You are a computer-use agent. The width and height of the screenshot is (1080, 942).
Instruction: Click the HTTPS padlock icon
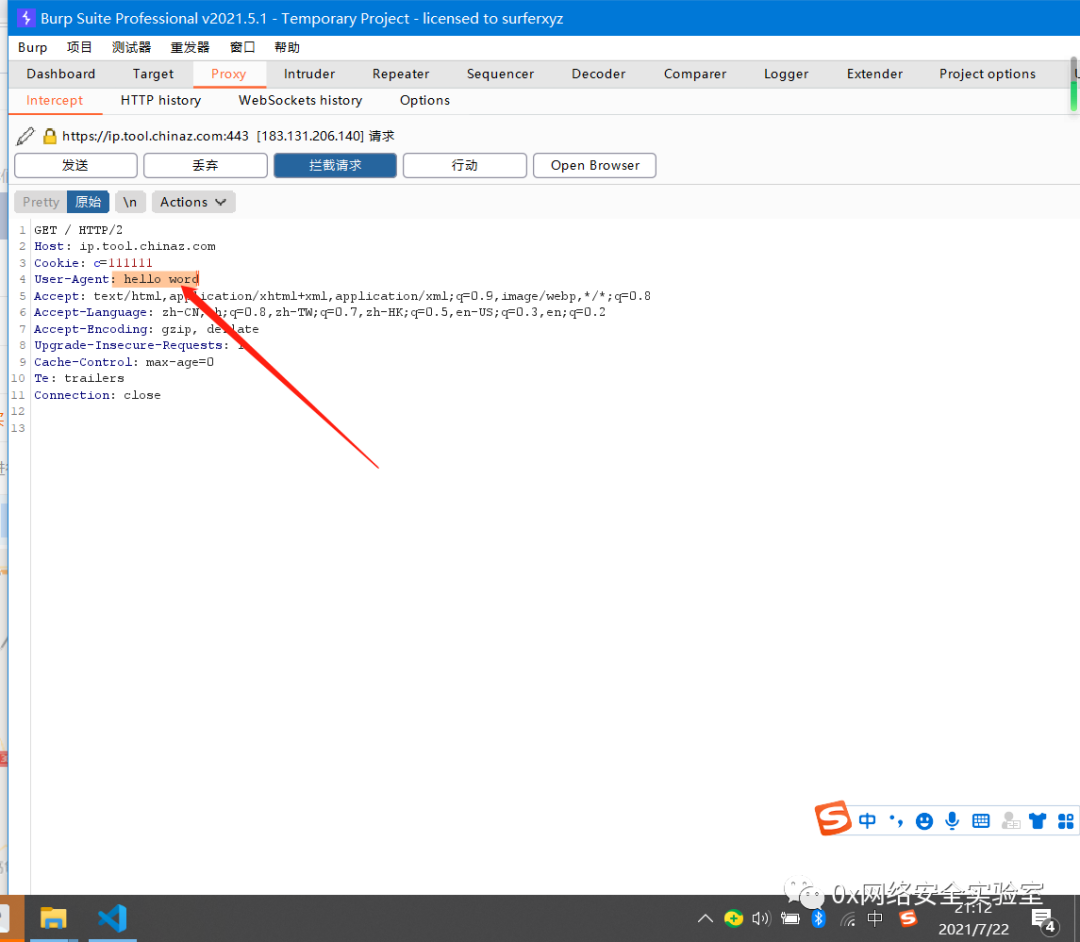pyautogui.click(x=50, y=136)
